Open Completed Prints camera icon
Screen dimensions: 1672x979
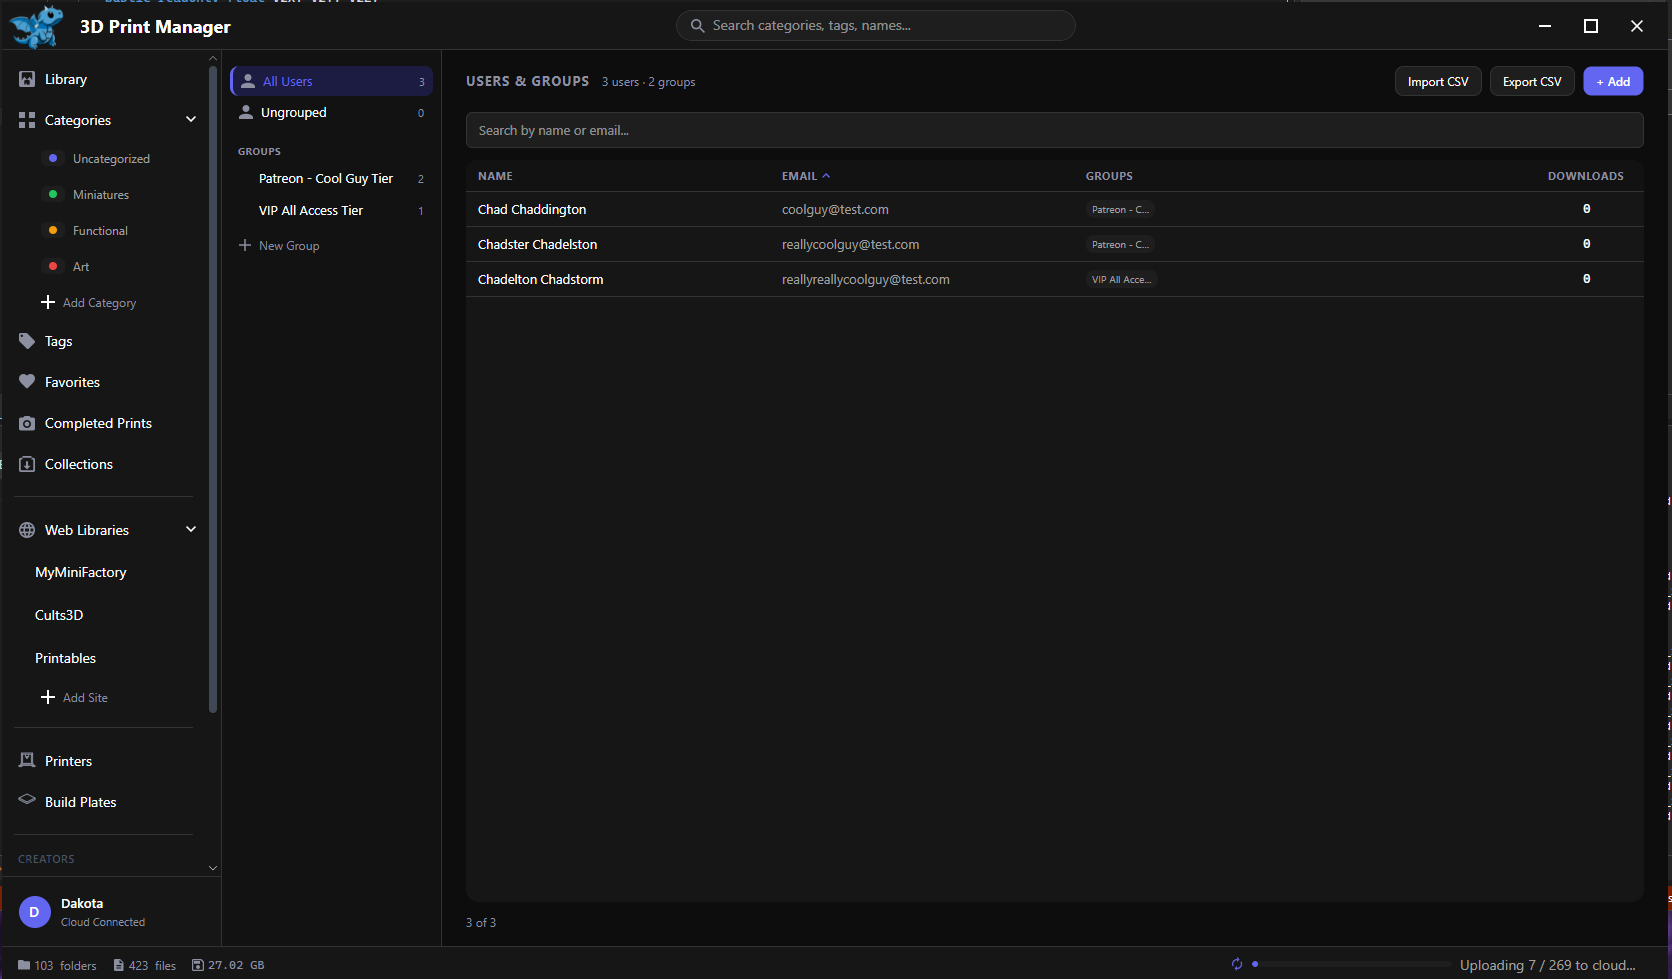pos(27,423)
